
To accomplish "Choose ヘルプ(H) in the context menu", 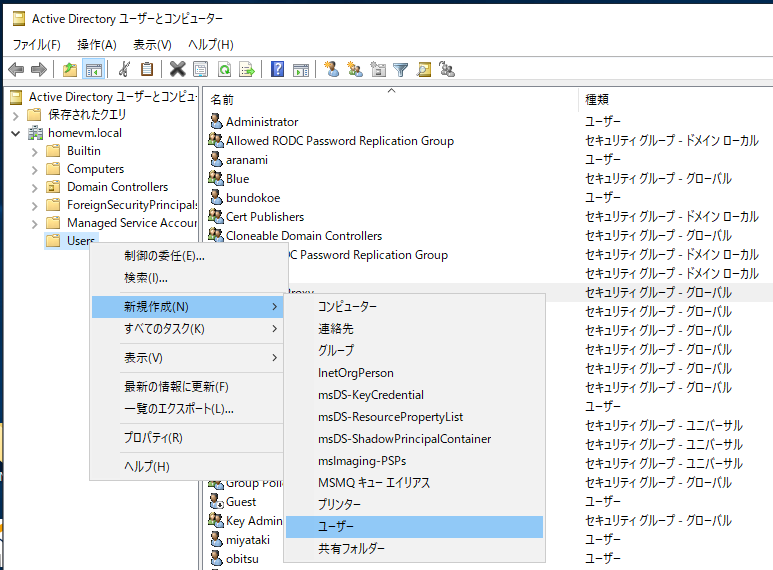I will point(187,466).
